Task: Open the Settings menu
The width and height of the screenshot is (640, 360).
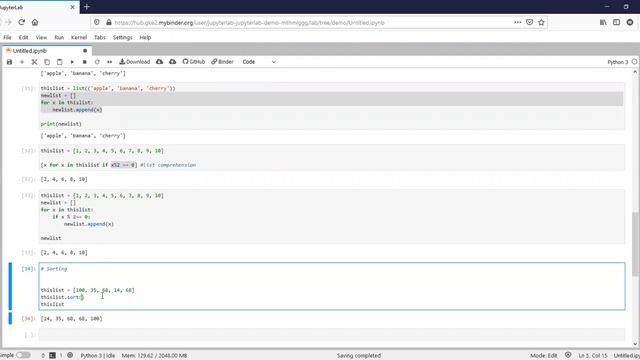Action: pyautogui.click(x=122, y=38)
